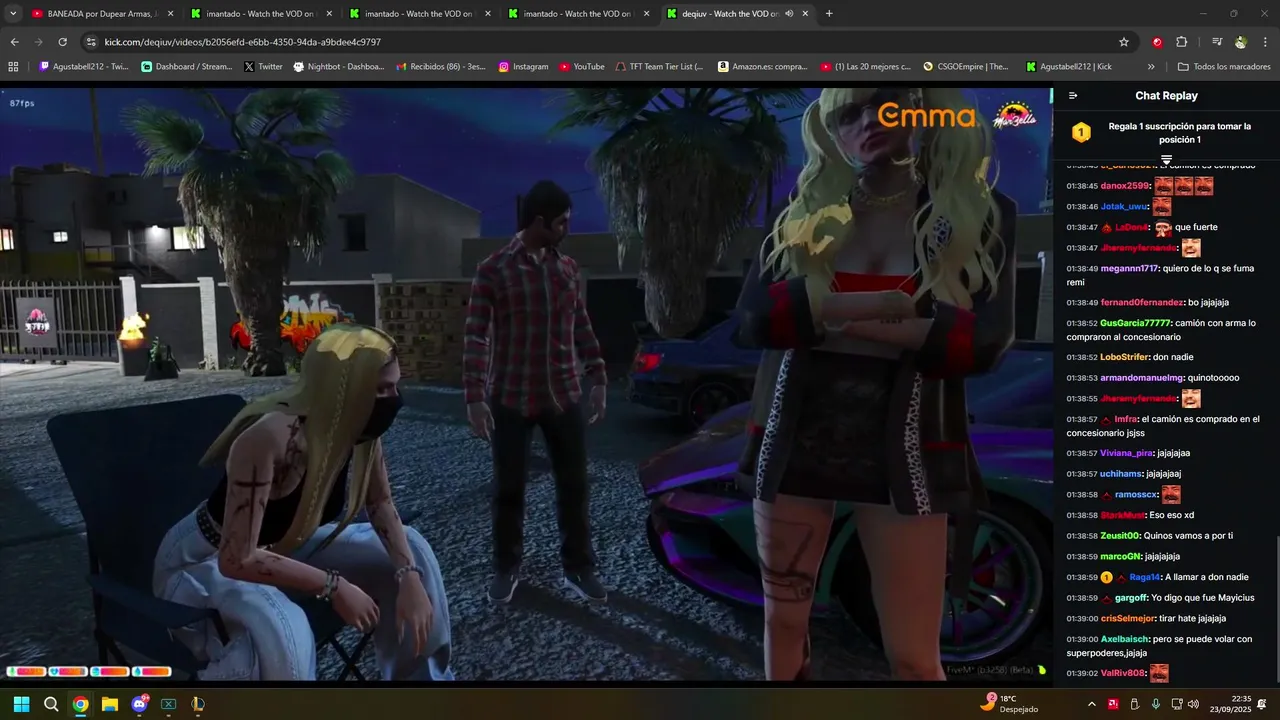Image resolution: width=1280 pixels, height=720 pixels.
Task: Click the armandomanuelmg chat username
Action: 1141,378
